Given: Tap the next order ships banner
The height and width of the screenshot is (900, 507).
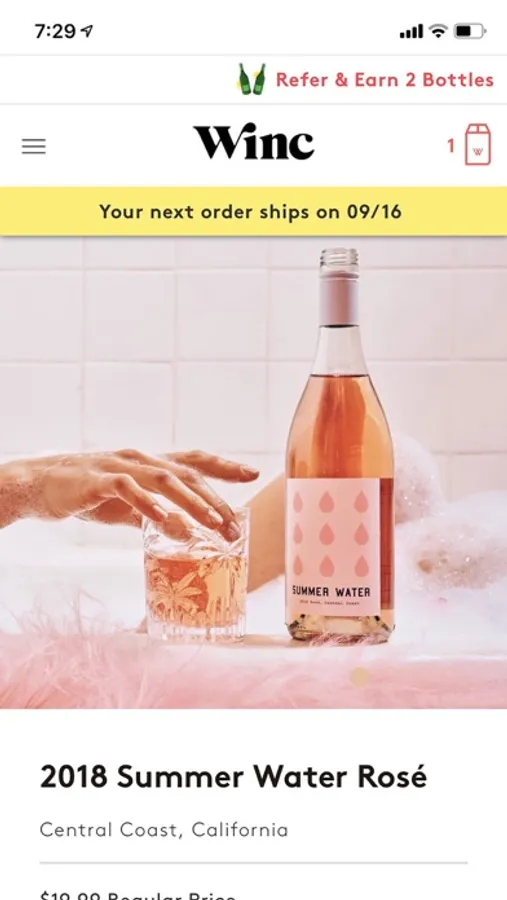Looking at the screenshot, I should point(253,211).
